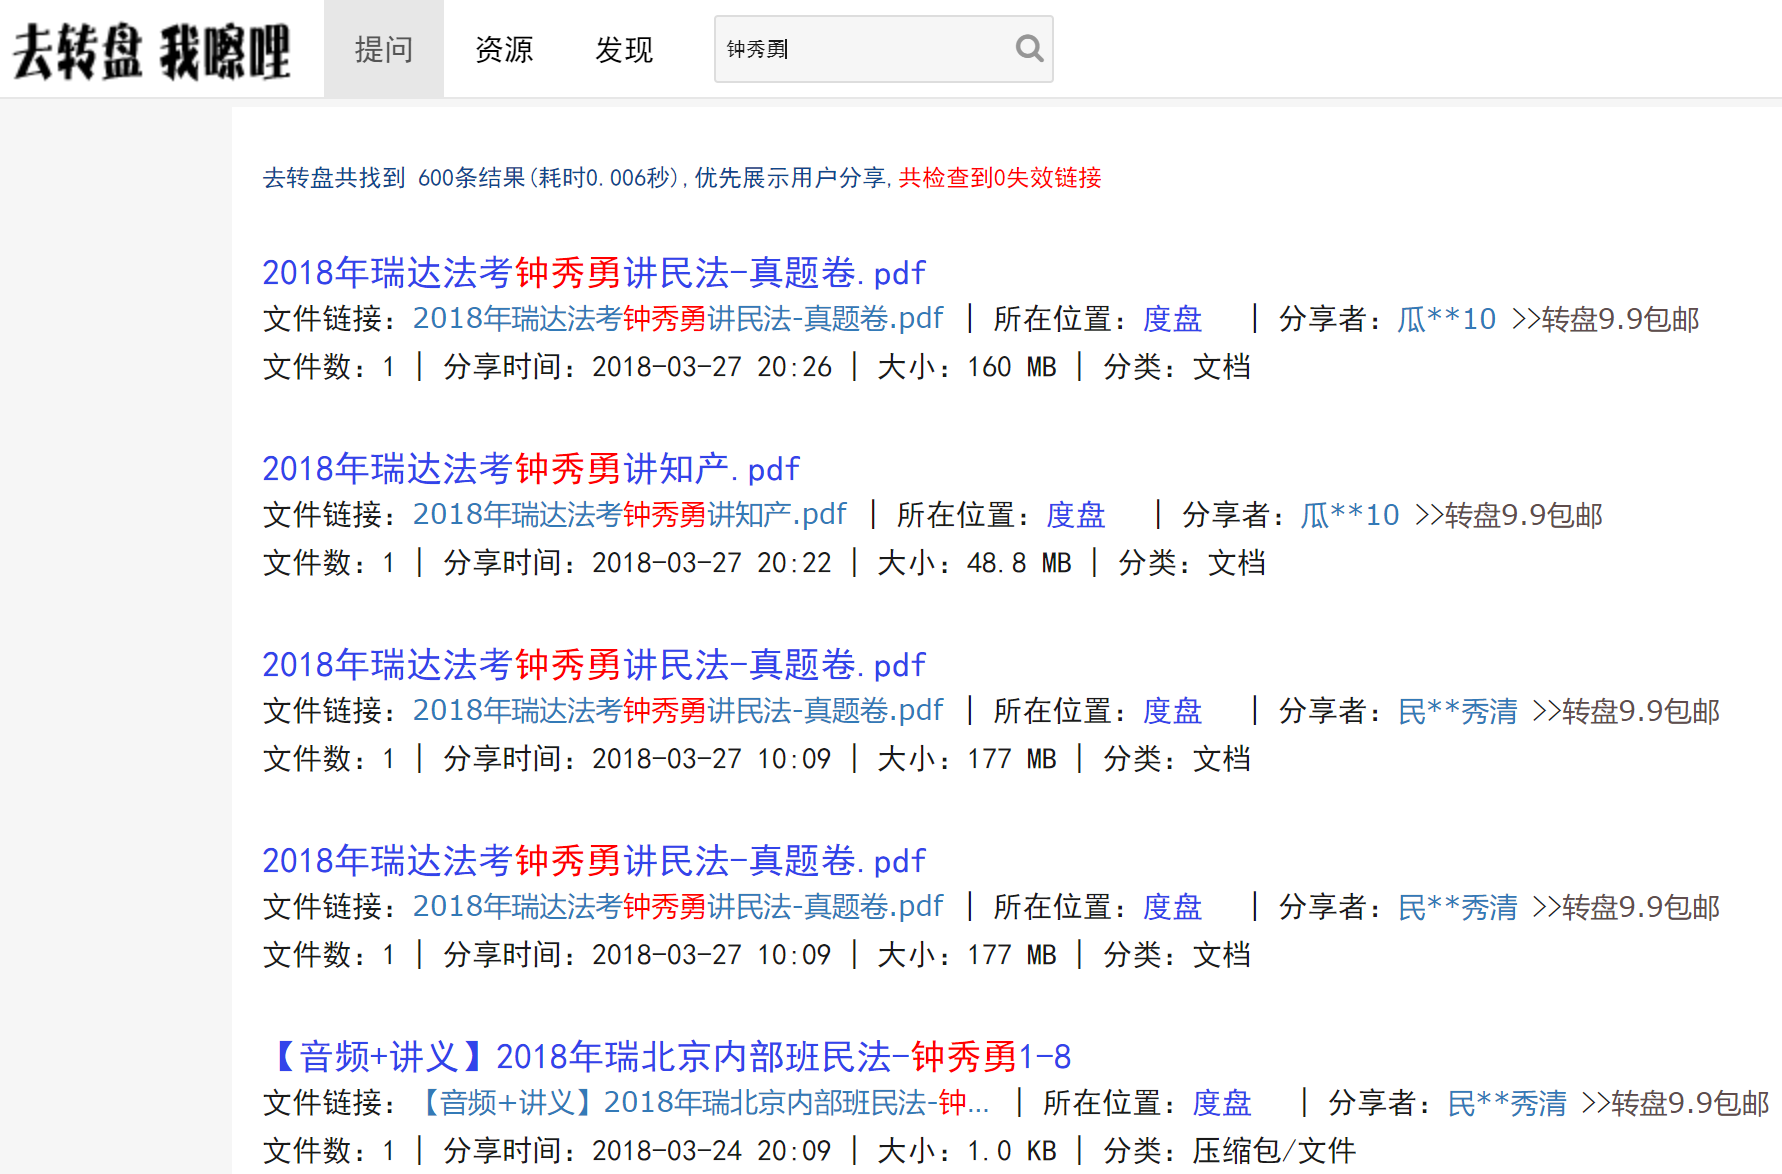
Task: Click the search magnifier icon
Action: (1029, 48)
